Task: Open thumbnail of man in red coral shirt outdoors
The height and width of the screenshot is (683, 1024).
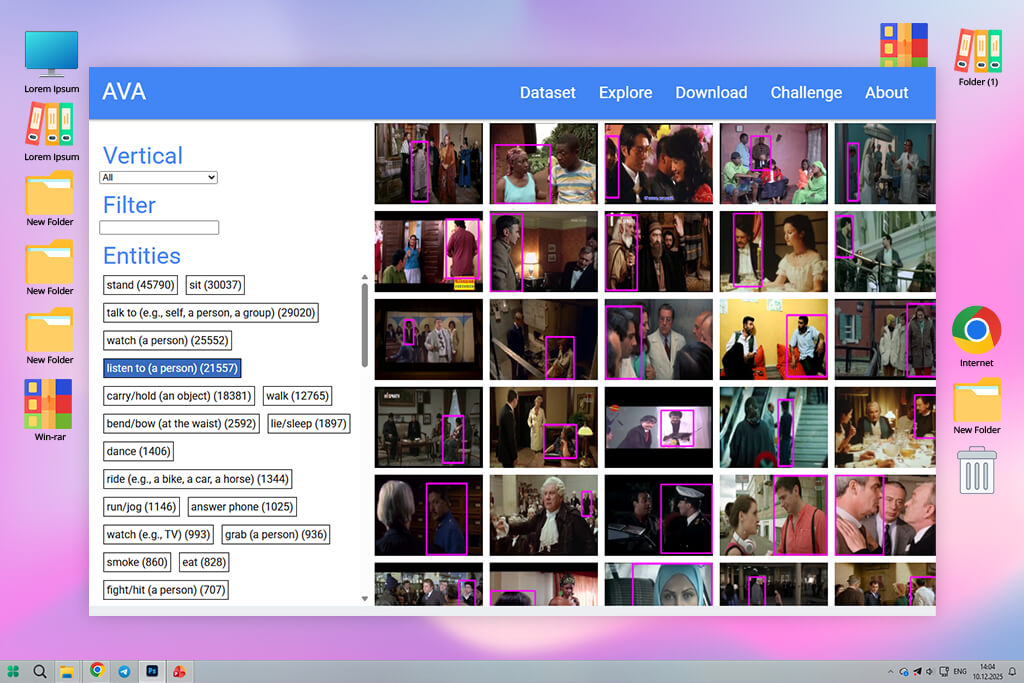Action: pos(773,515)
